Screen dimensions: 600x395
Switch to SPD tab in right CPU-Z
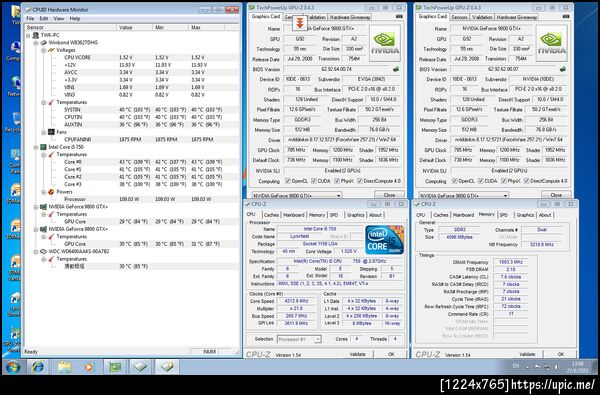tap(504, 215)
